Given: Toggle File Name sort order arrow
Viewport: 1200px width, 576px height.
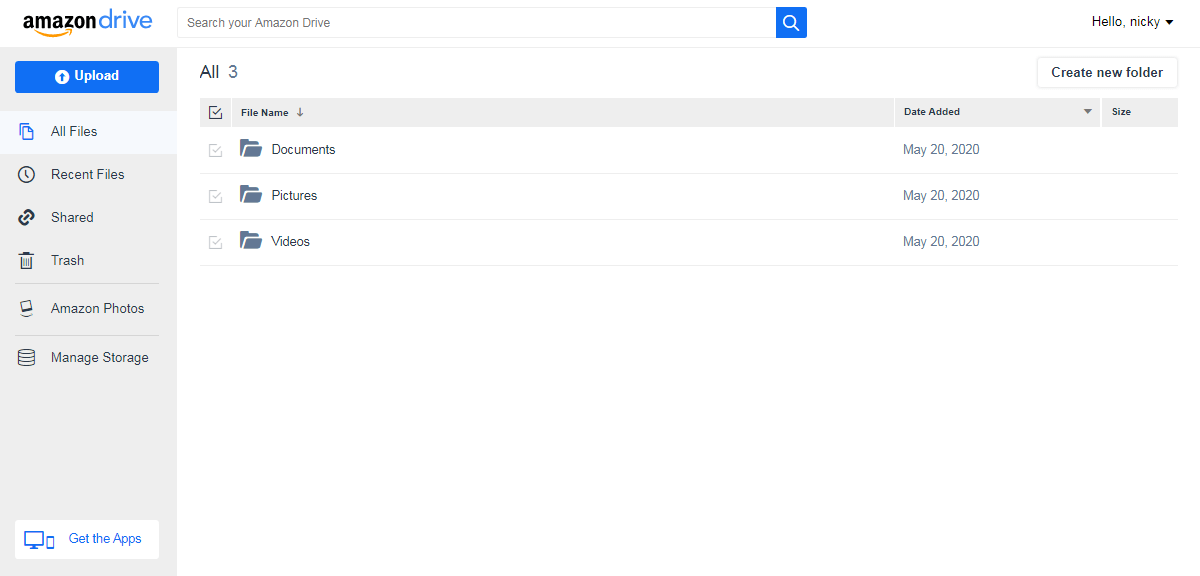Looking at the screenshot, I should coord(300,112).
